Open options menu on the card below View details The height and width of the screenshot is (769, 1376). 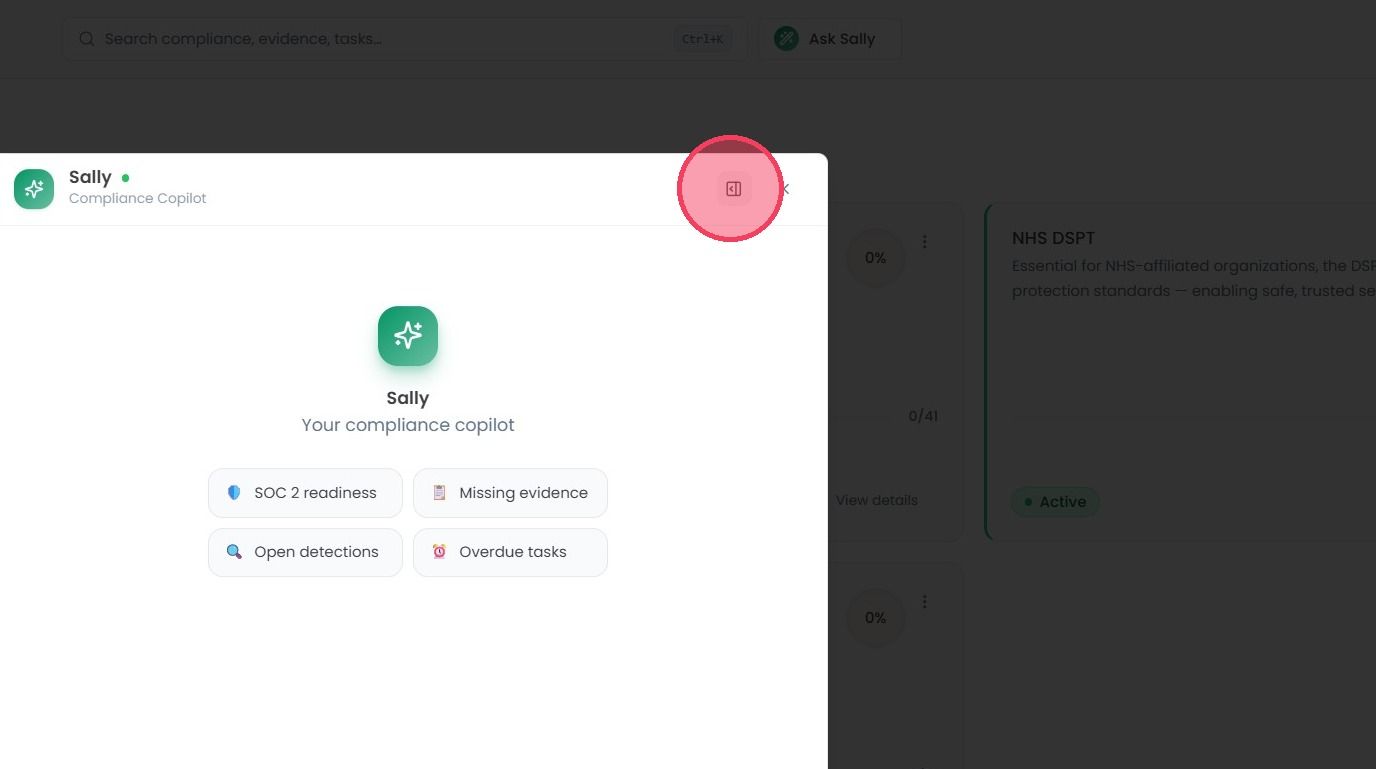pos(925,602)
